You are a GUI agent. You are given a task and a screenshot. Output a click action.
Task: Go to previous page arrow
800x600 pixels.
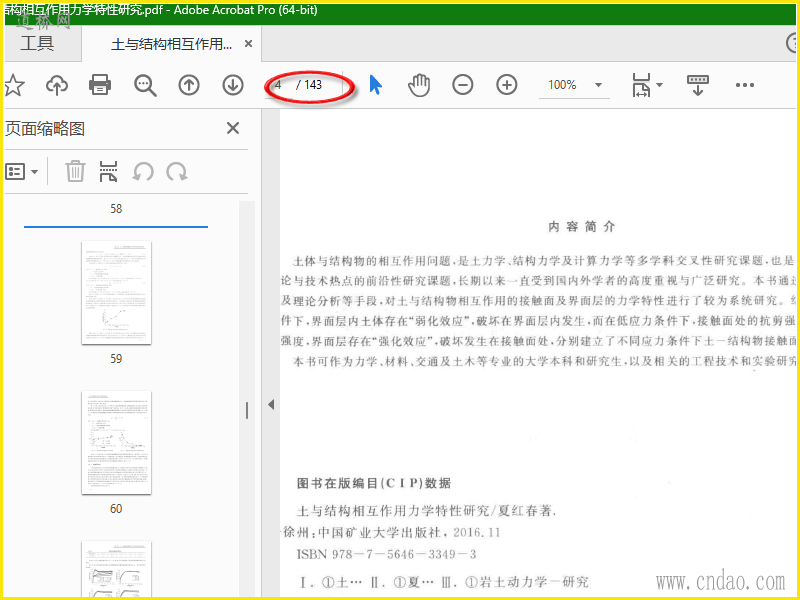pos(189,85)
